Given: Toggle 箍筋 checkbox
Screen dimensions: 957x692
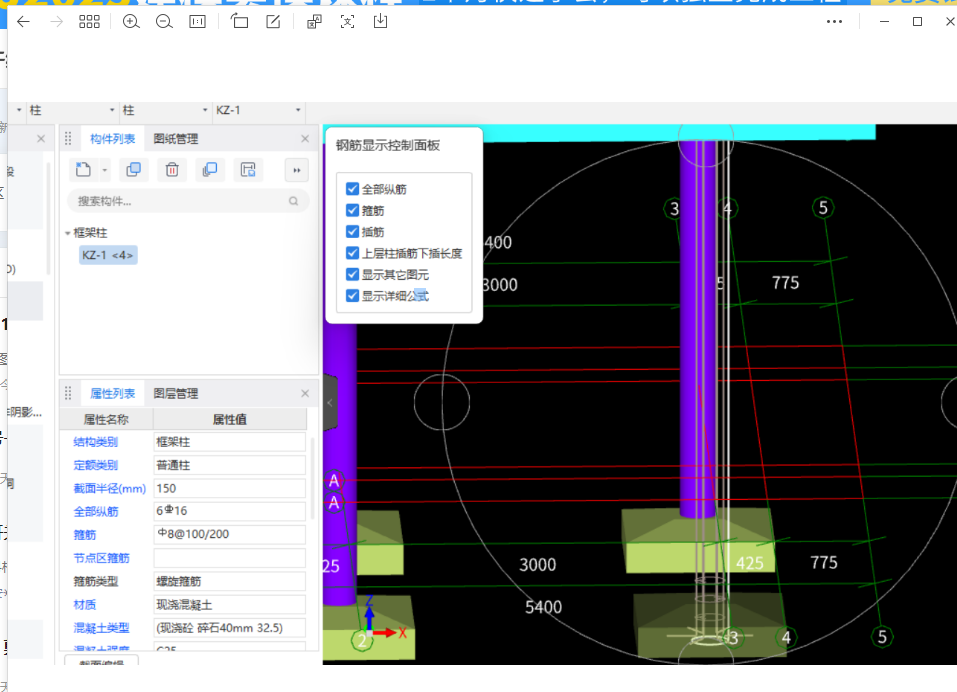Looking at the screenshot, I should pyautogui.click(x=352, y=211).
